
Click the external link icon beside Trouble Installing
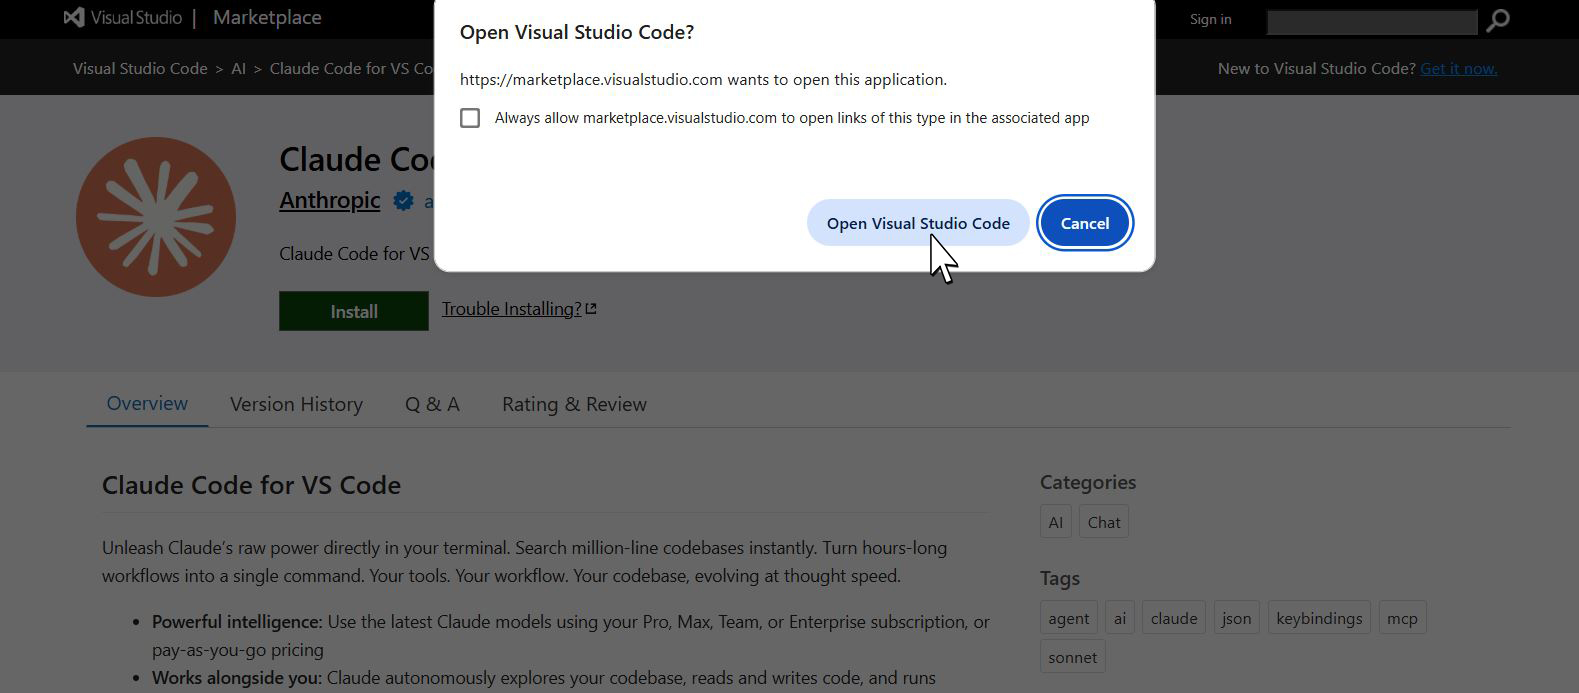point(591,309)
